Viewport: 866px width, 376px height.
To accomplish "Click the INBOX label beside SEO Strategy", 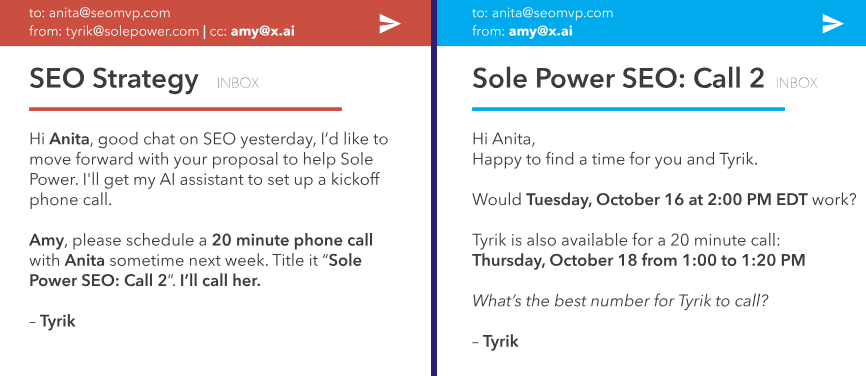I will [237, 83].
